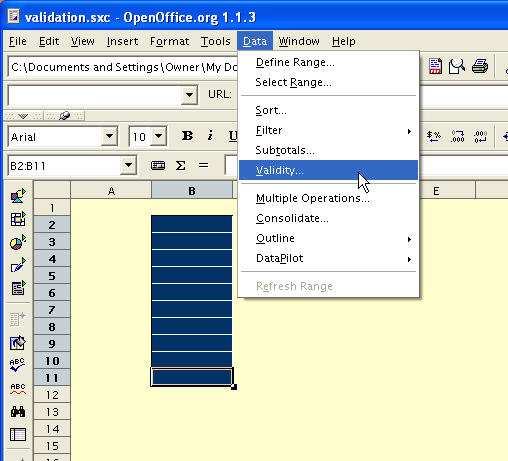
Task: Choose Define Range from Data menu
Action: (x=328, y=62)
